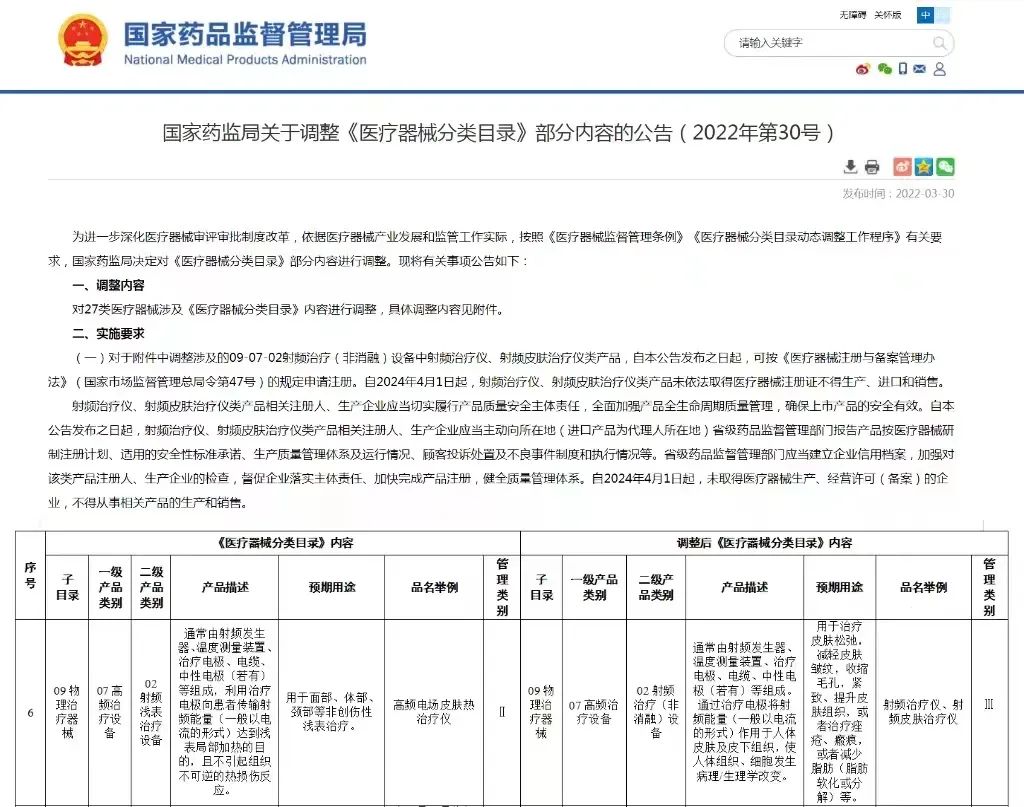
Task: Click the National Medical Products Administration text
Action: [x=245, y=59]
